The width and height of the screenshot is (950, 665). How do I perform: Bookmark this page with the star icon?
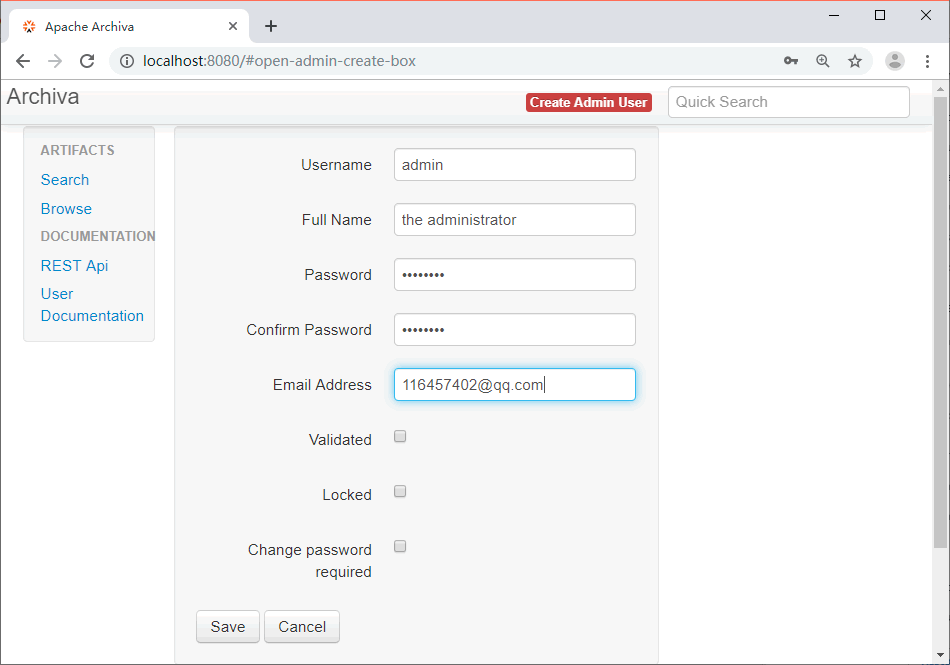coord(855,61)
